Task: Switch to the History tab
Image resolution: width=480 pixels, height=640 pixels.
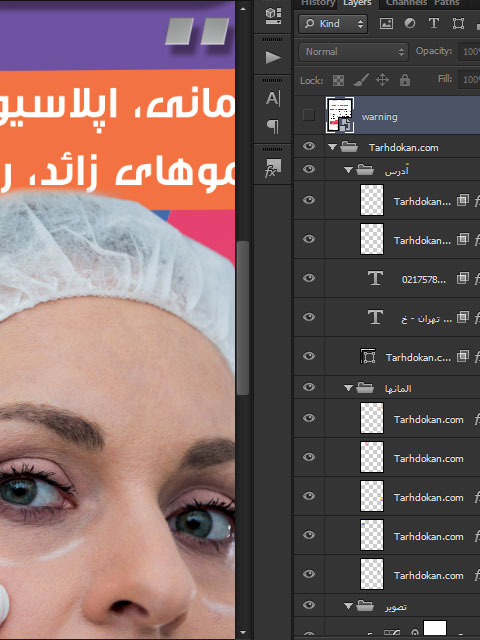Action: [x=318, y=3]
